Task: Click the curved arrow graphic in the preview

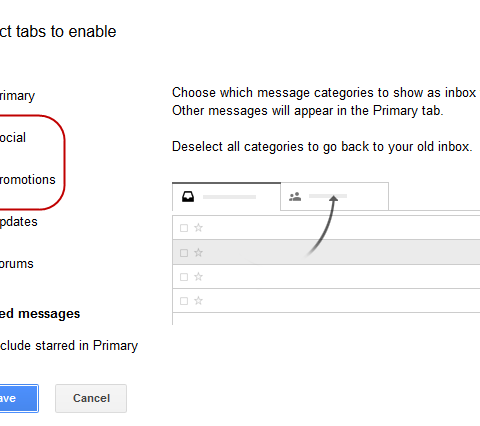Action: (322, 226)
